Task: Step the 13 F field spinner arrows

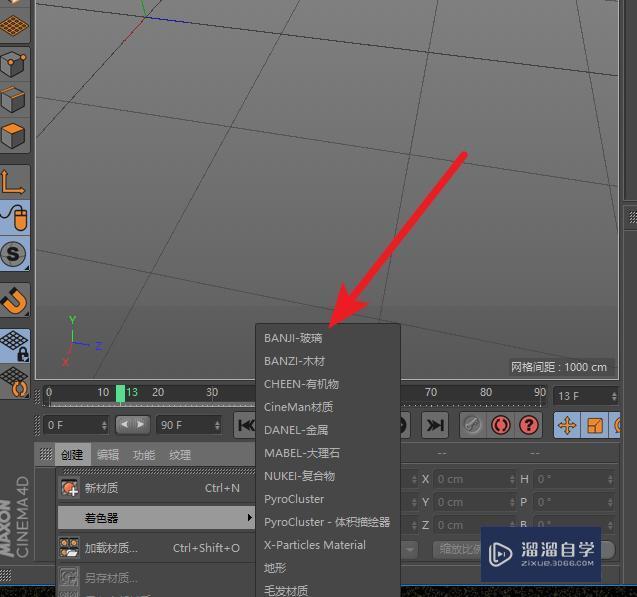Action: coord(614,396)
